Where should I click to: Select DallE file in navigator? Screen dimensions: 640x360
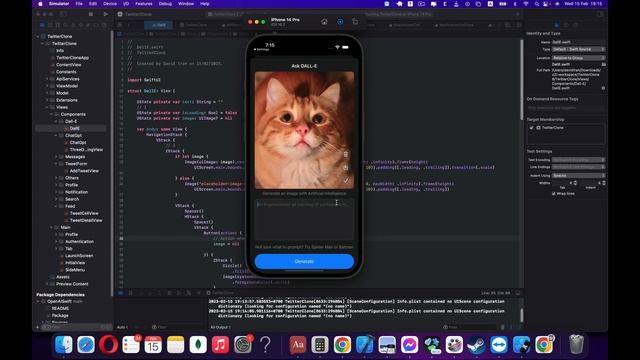coord(74,129)
